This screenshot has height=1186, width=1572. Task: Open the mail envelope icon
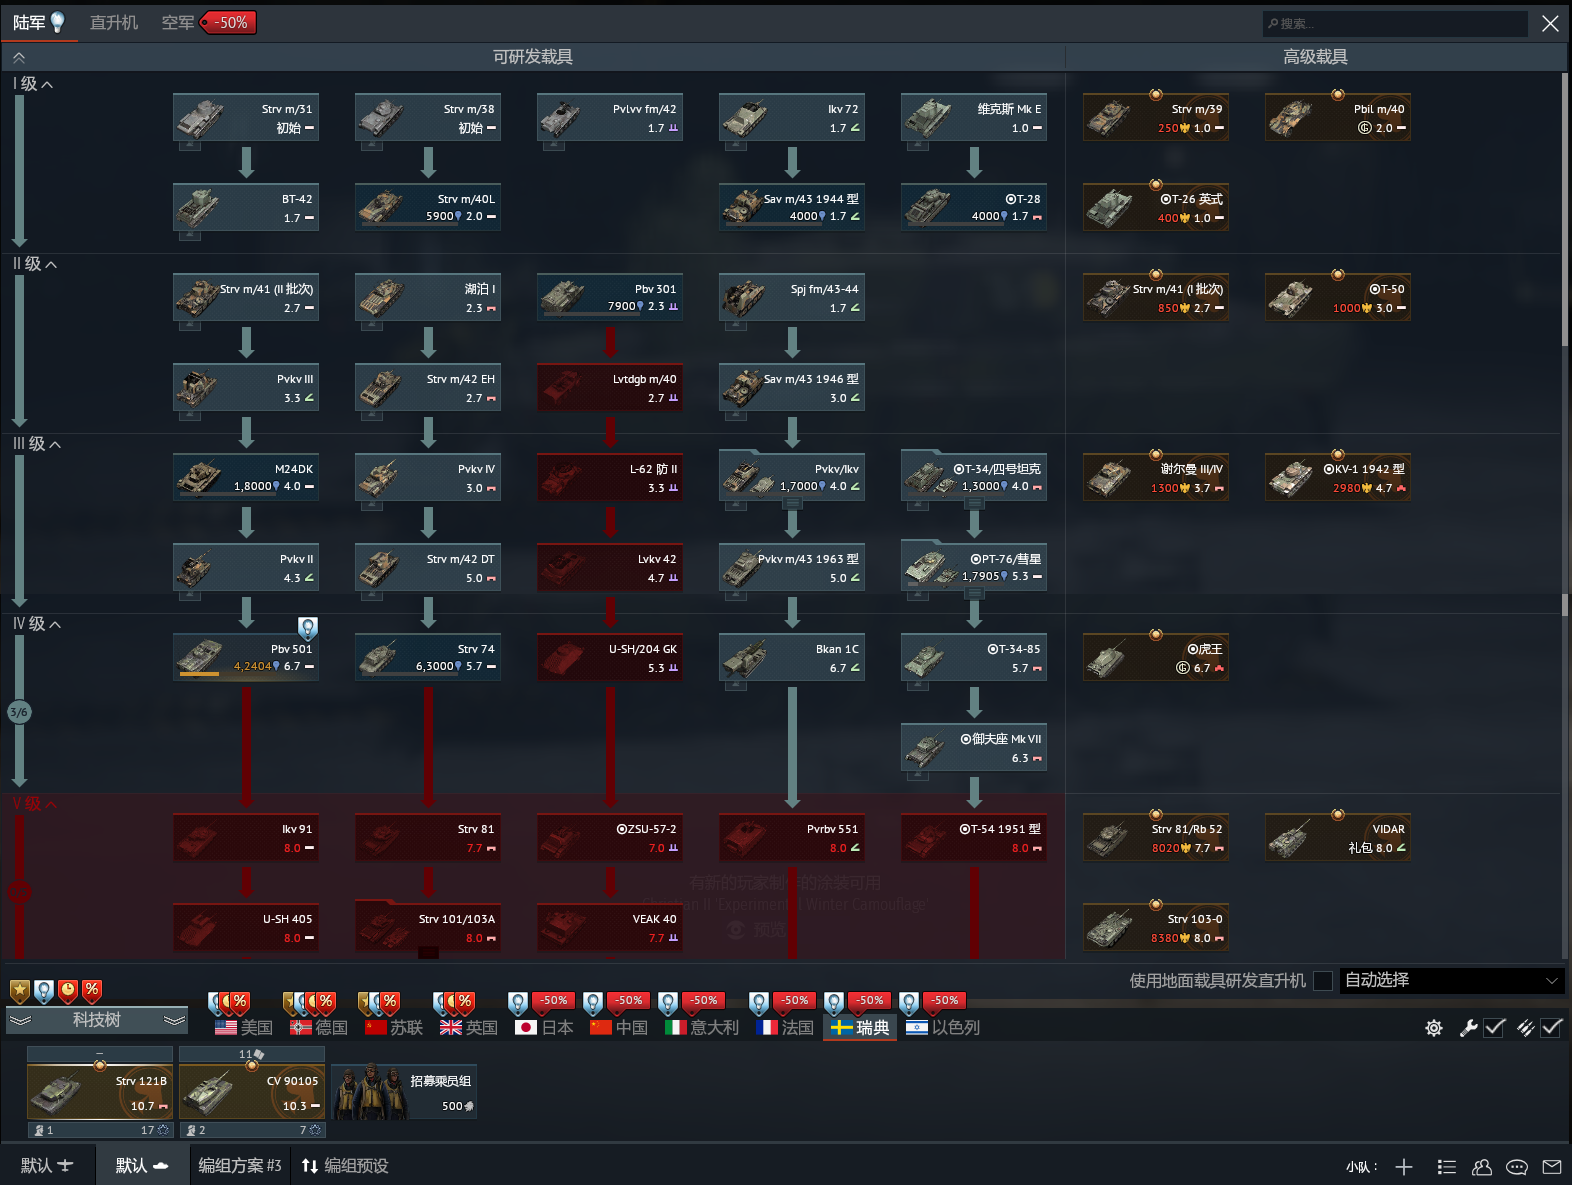pos(1552,1167)
